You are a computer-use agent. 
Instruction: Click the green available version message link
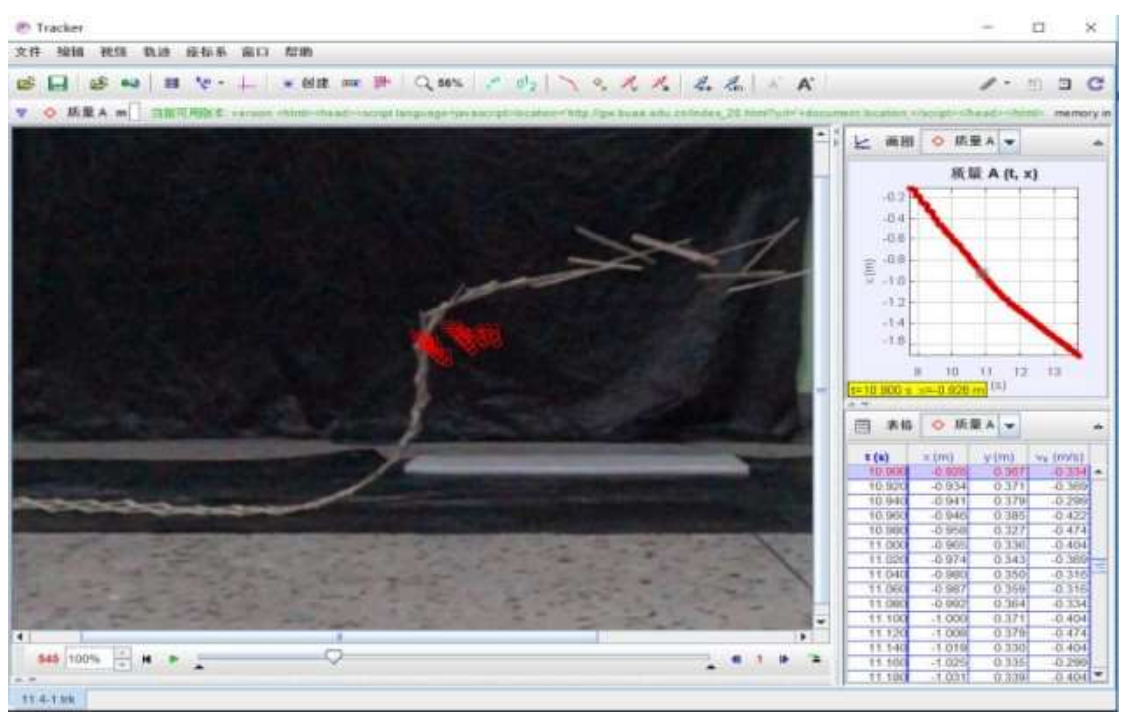597,113
